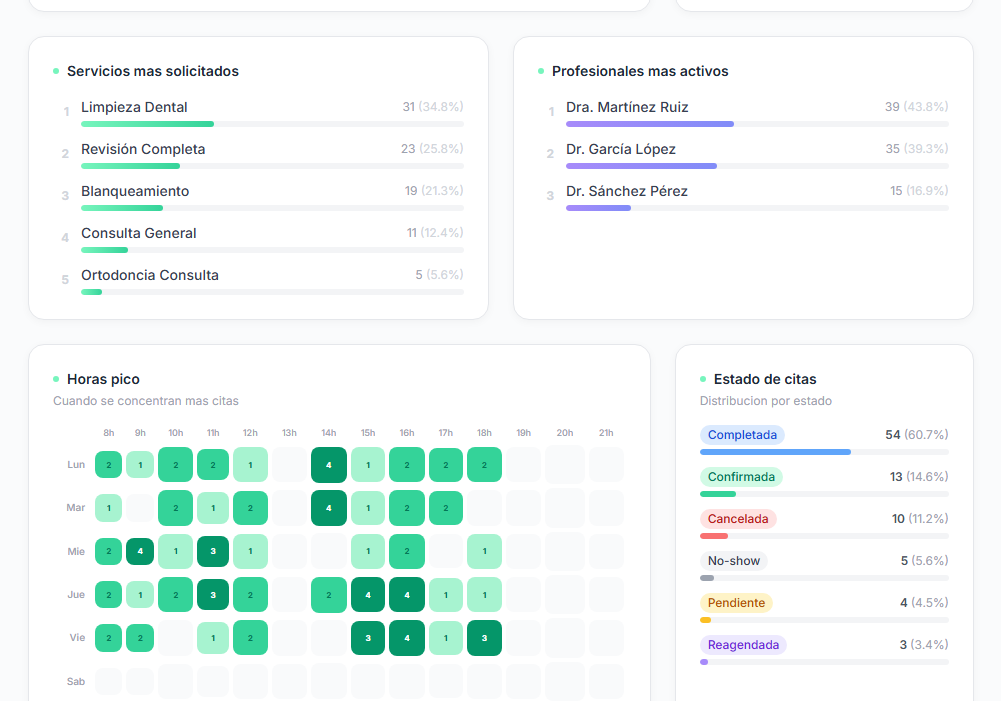Click the Pendiente status badge

(x=736, y=603)
